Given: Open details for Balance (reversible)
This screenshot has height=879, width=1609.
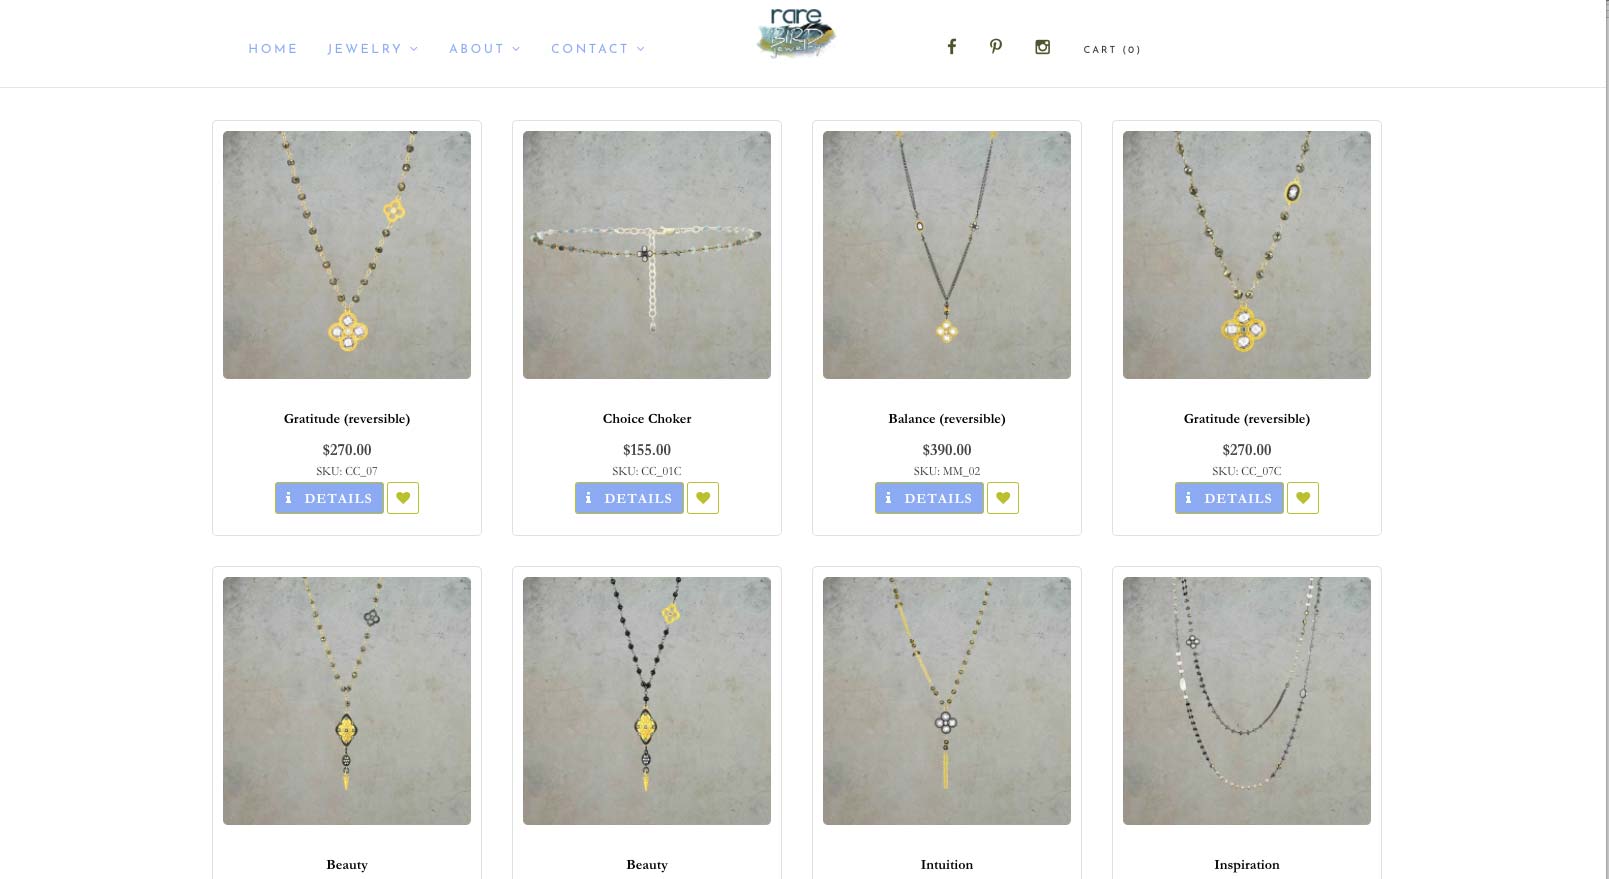Looking at the screenshot, I should coord(929,498).
